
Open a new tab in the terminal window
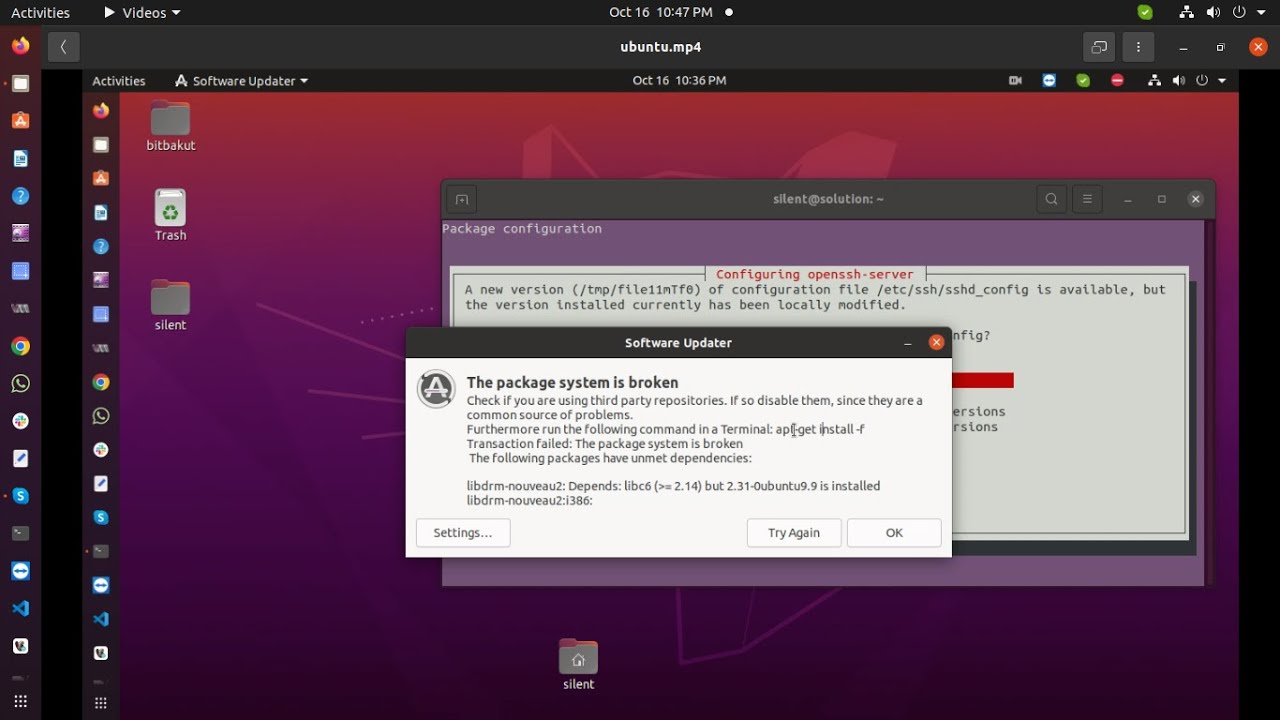pyautogui.click(x=461, y=199)
